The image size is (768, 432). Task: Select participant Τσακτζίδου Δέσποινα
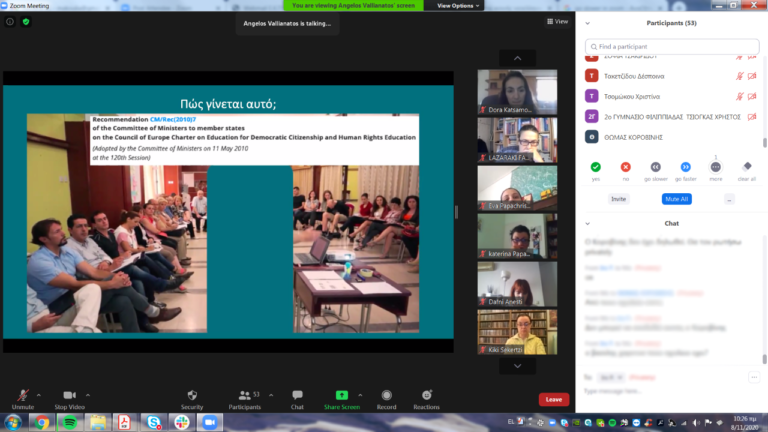[x=671, y=76]
